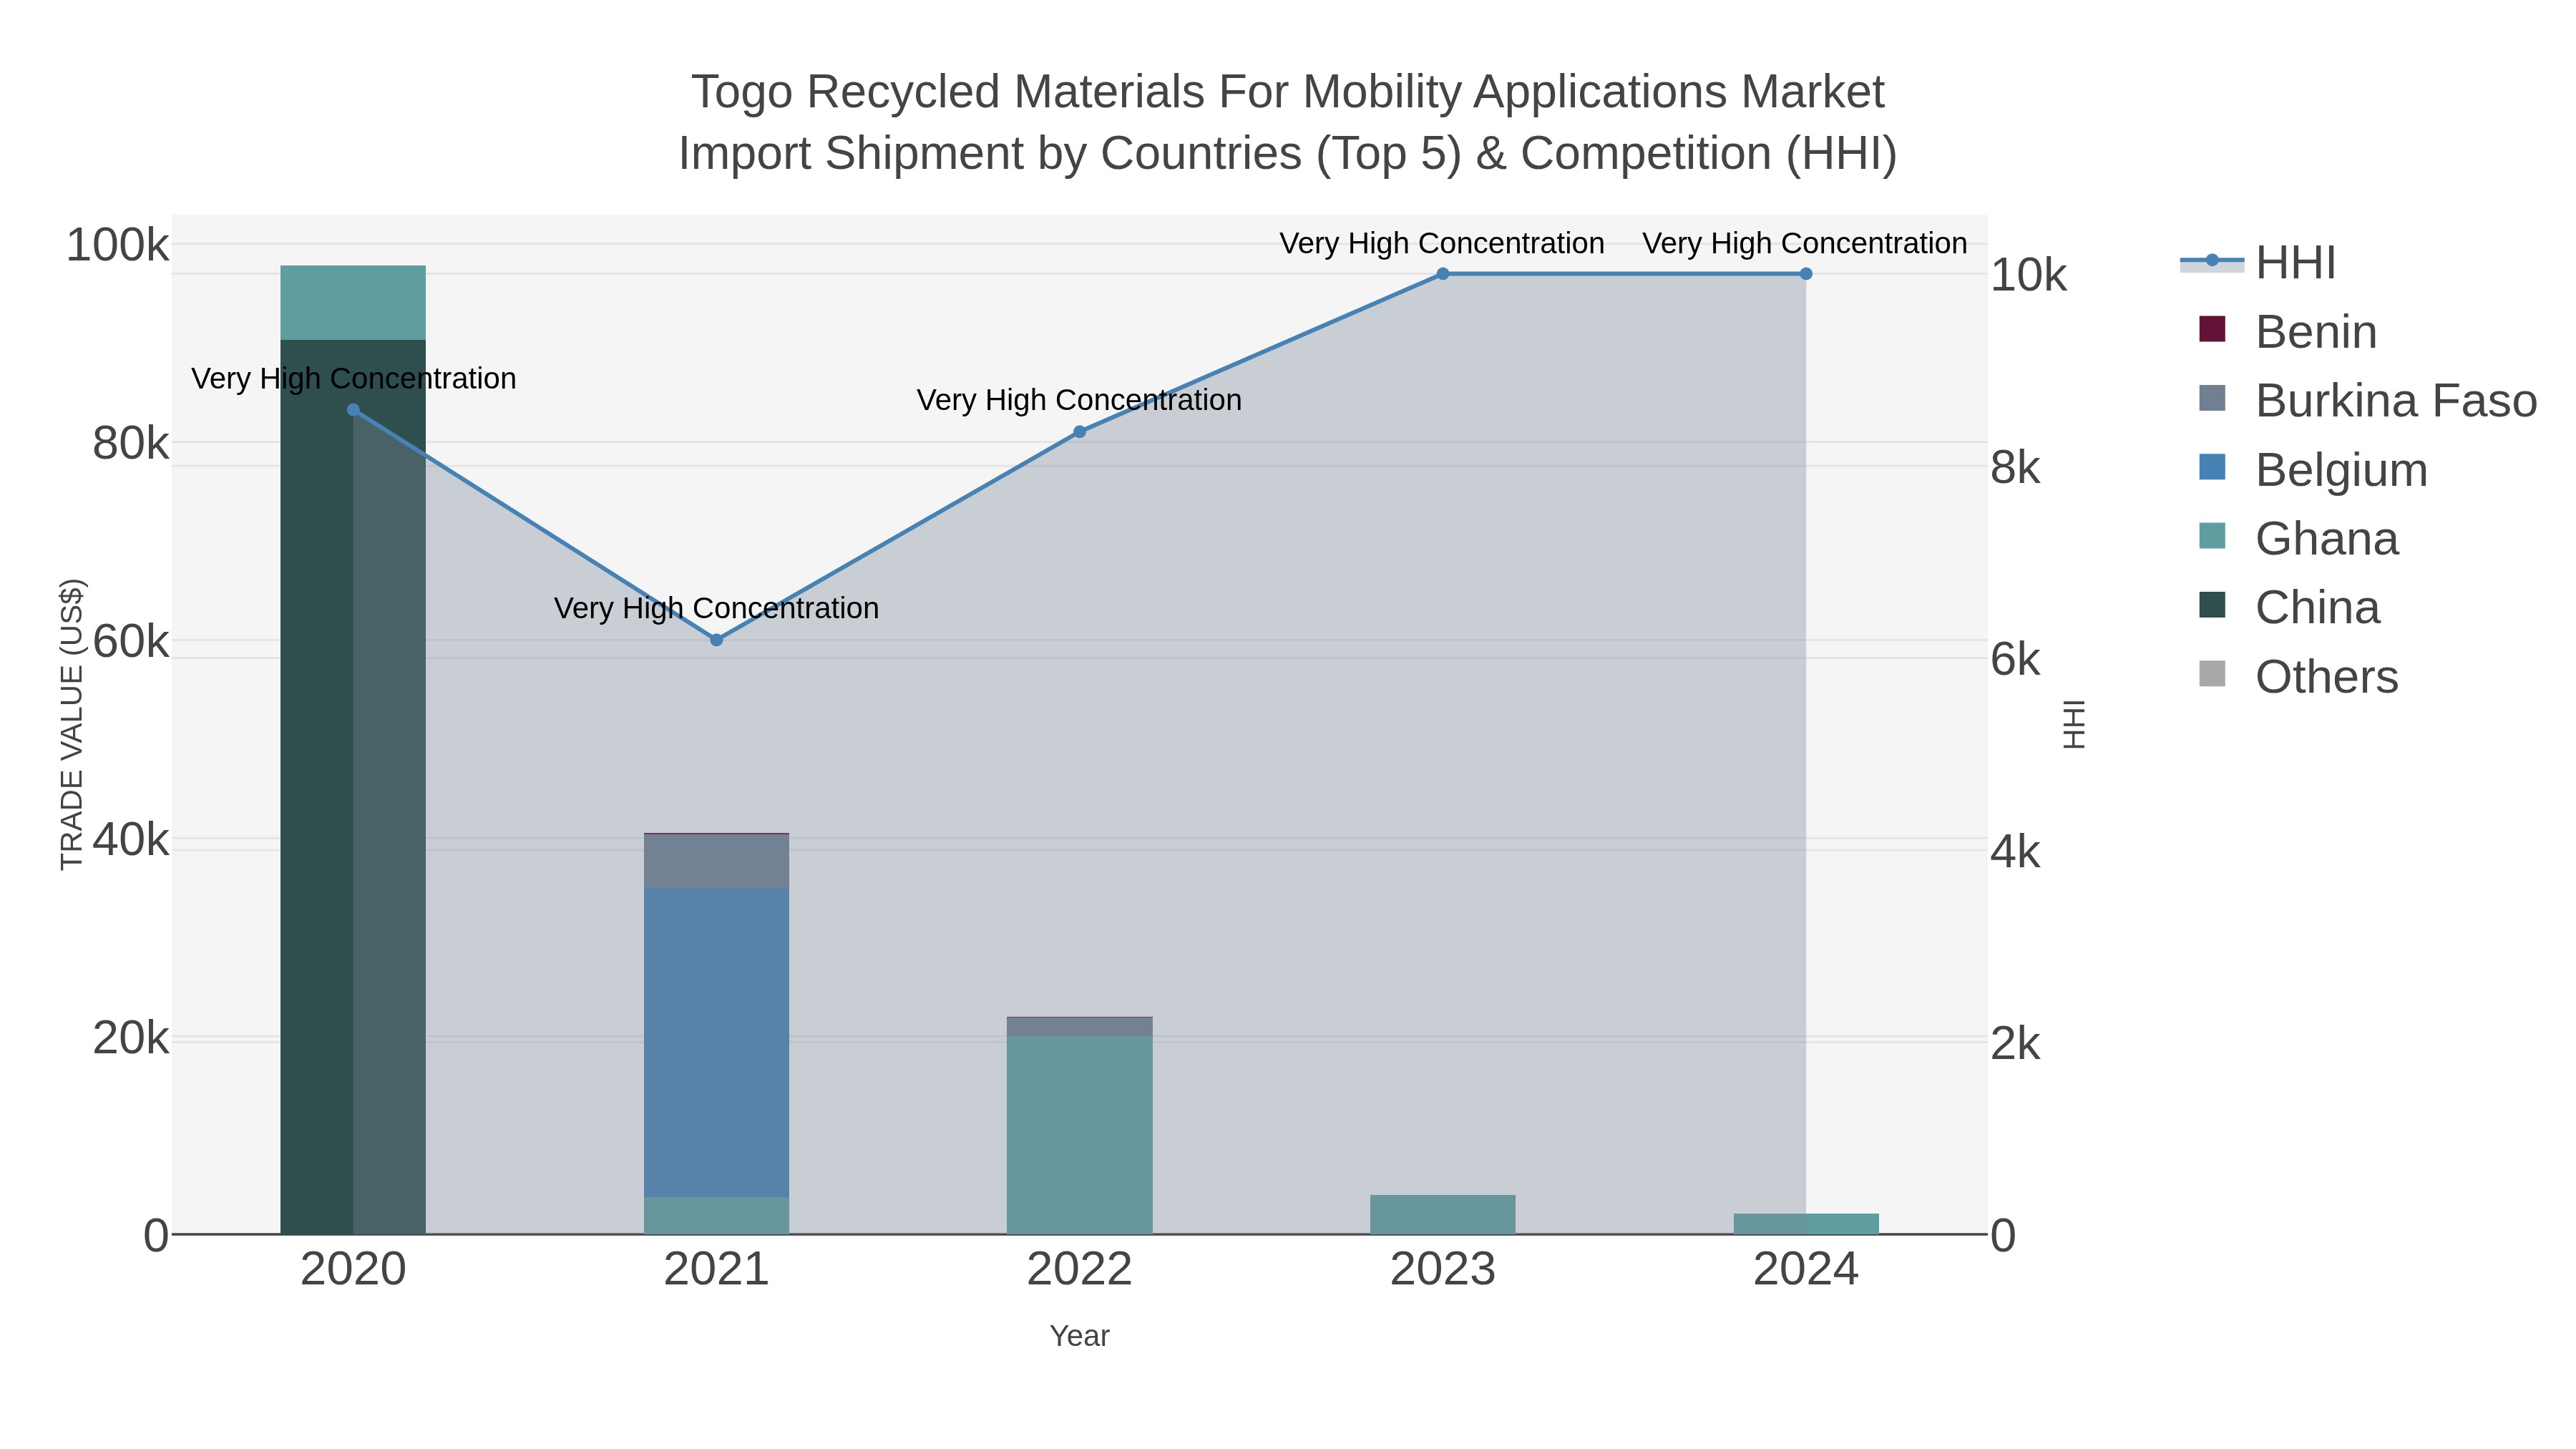Click the 60k trade value axis tick
This screenshot has width=2576, height=1449.
[x=131, y=641]
